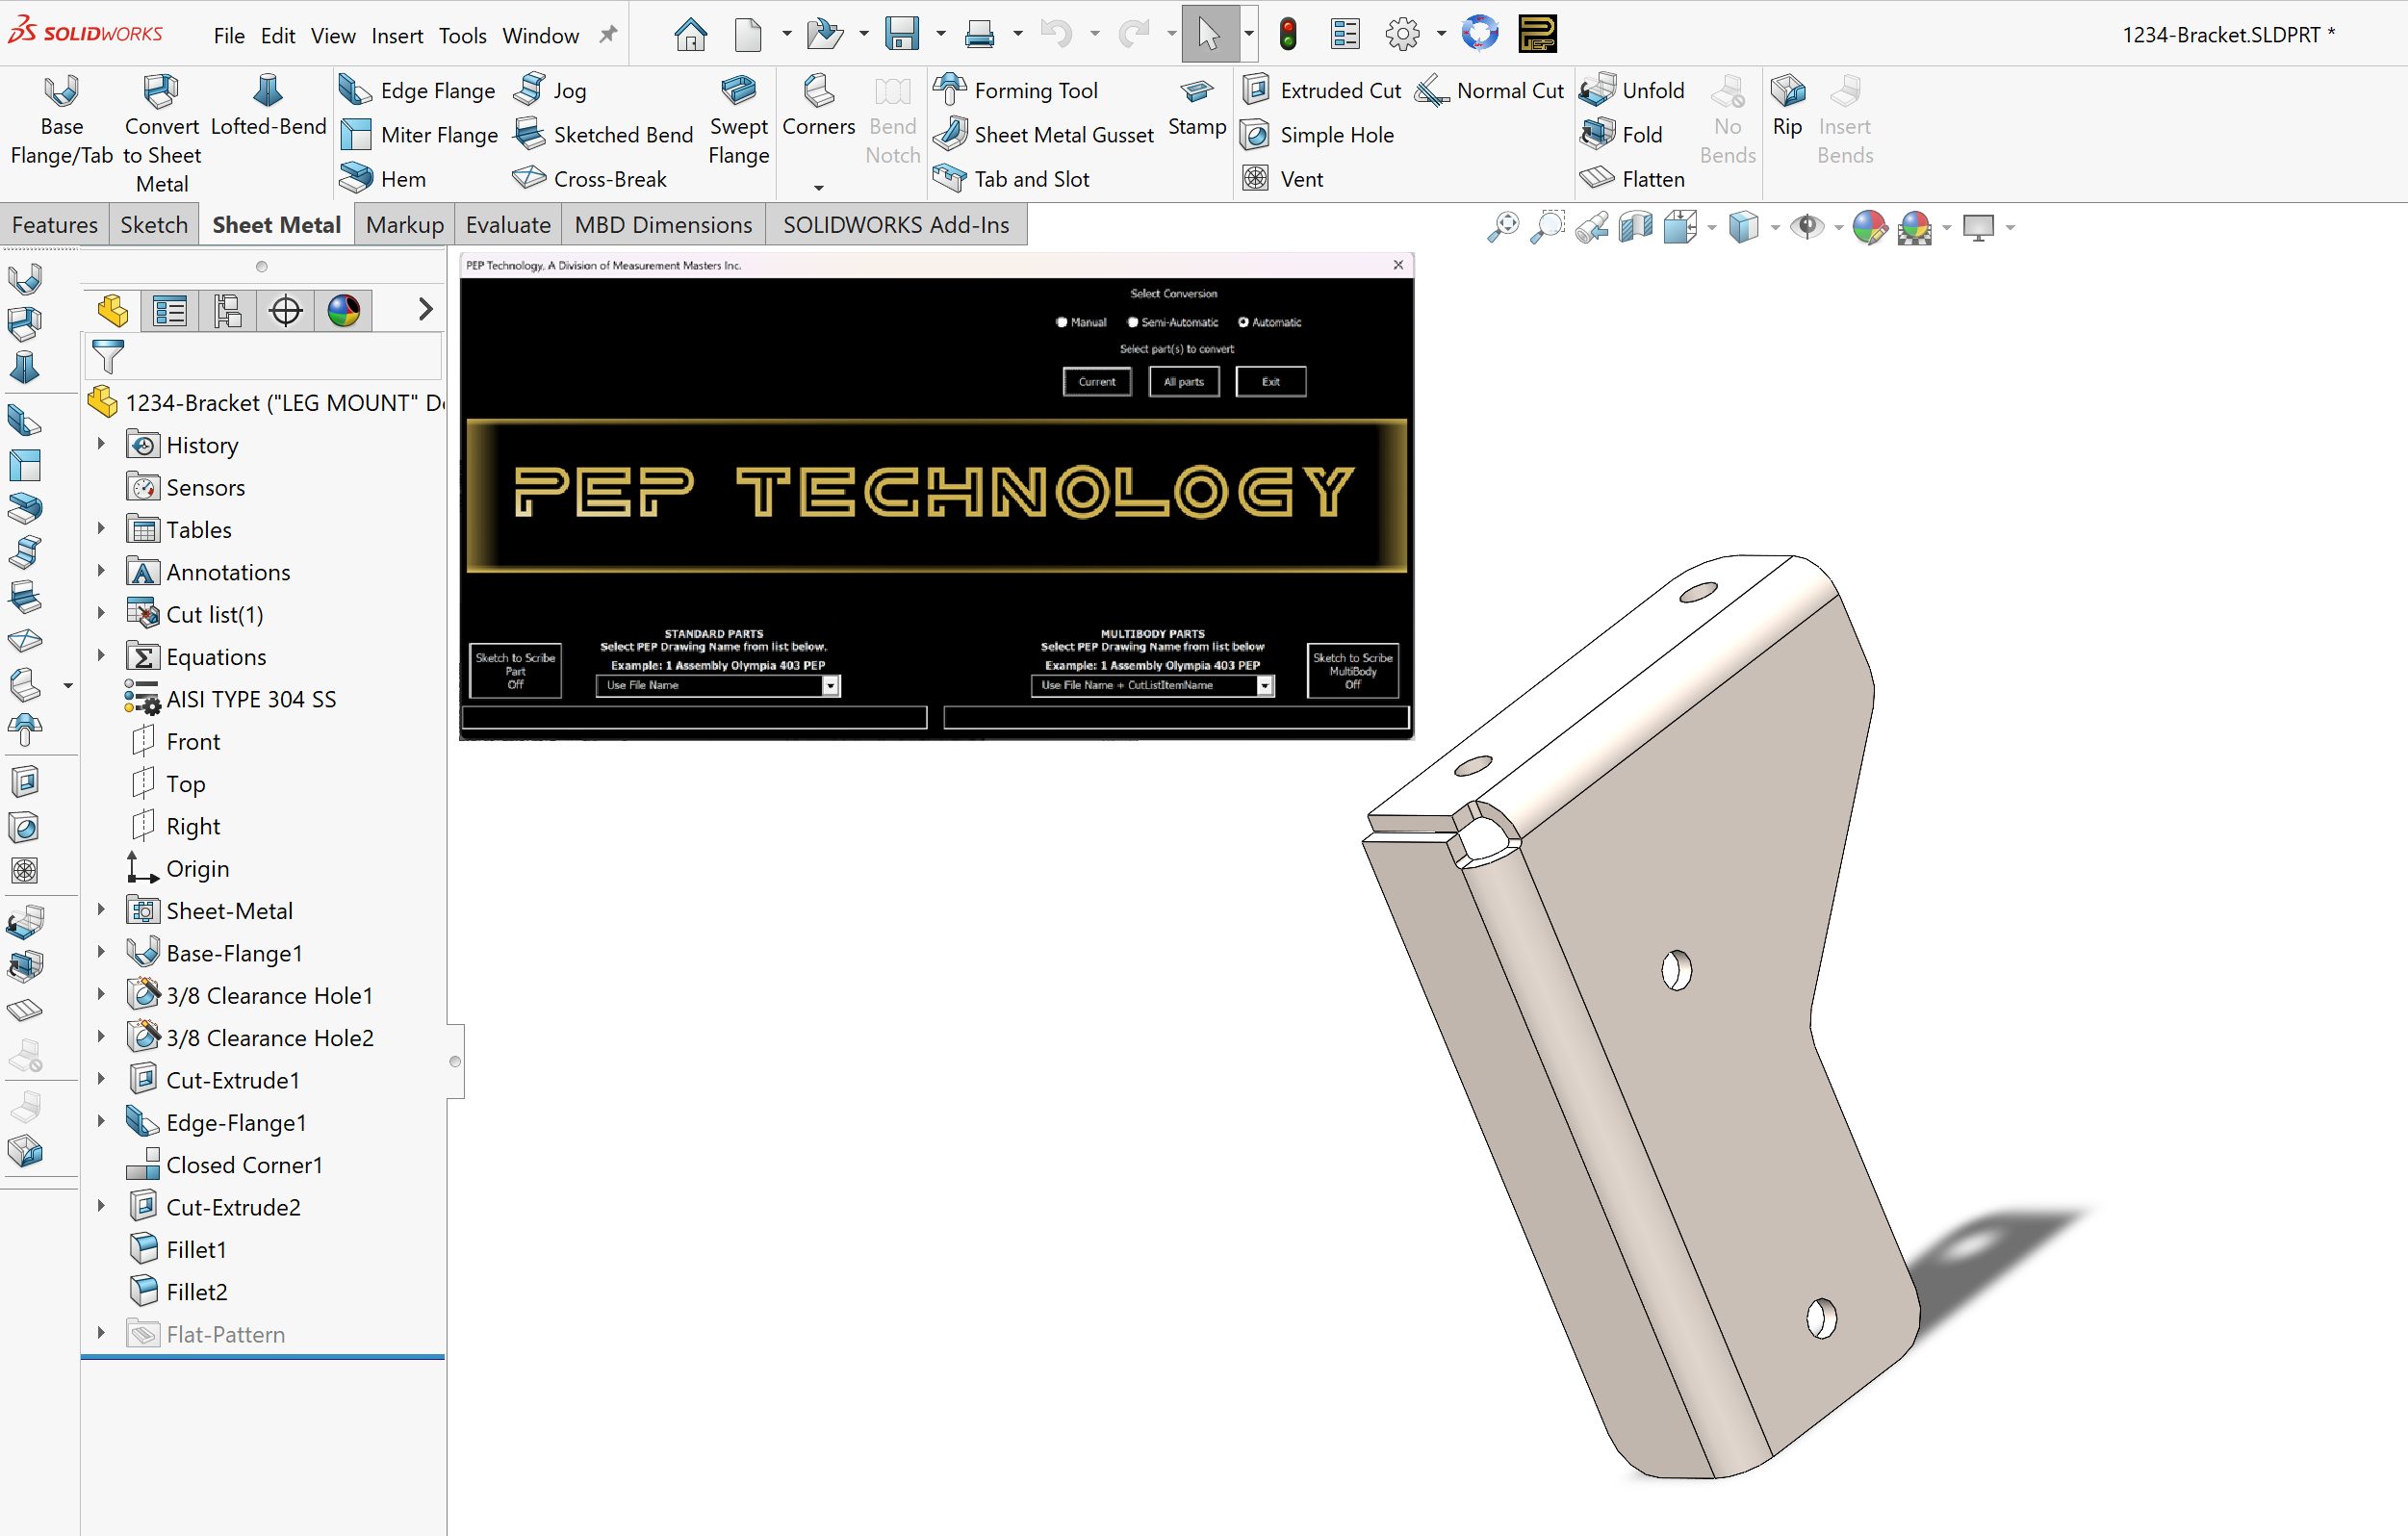Open the Corners dropdown arrow

(x=818, y=188)
